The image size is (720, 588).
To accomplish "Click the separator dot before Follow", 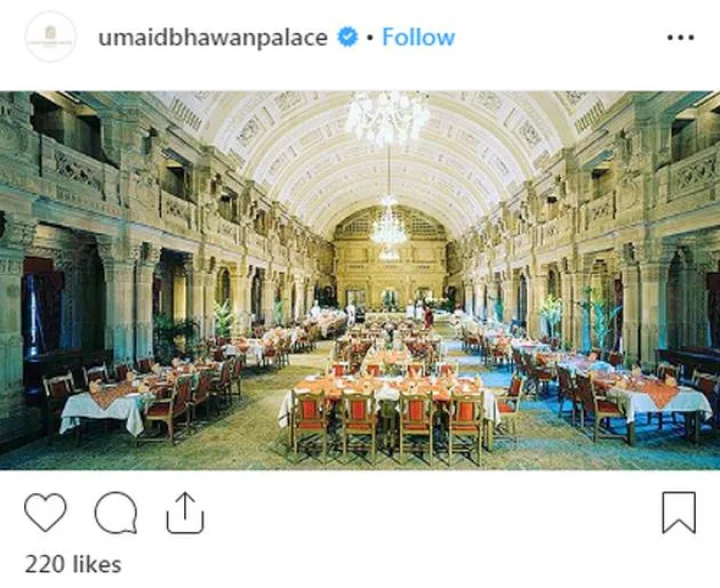I will pyautogui.click(x=370, y=38).
